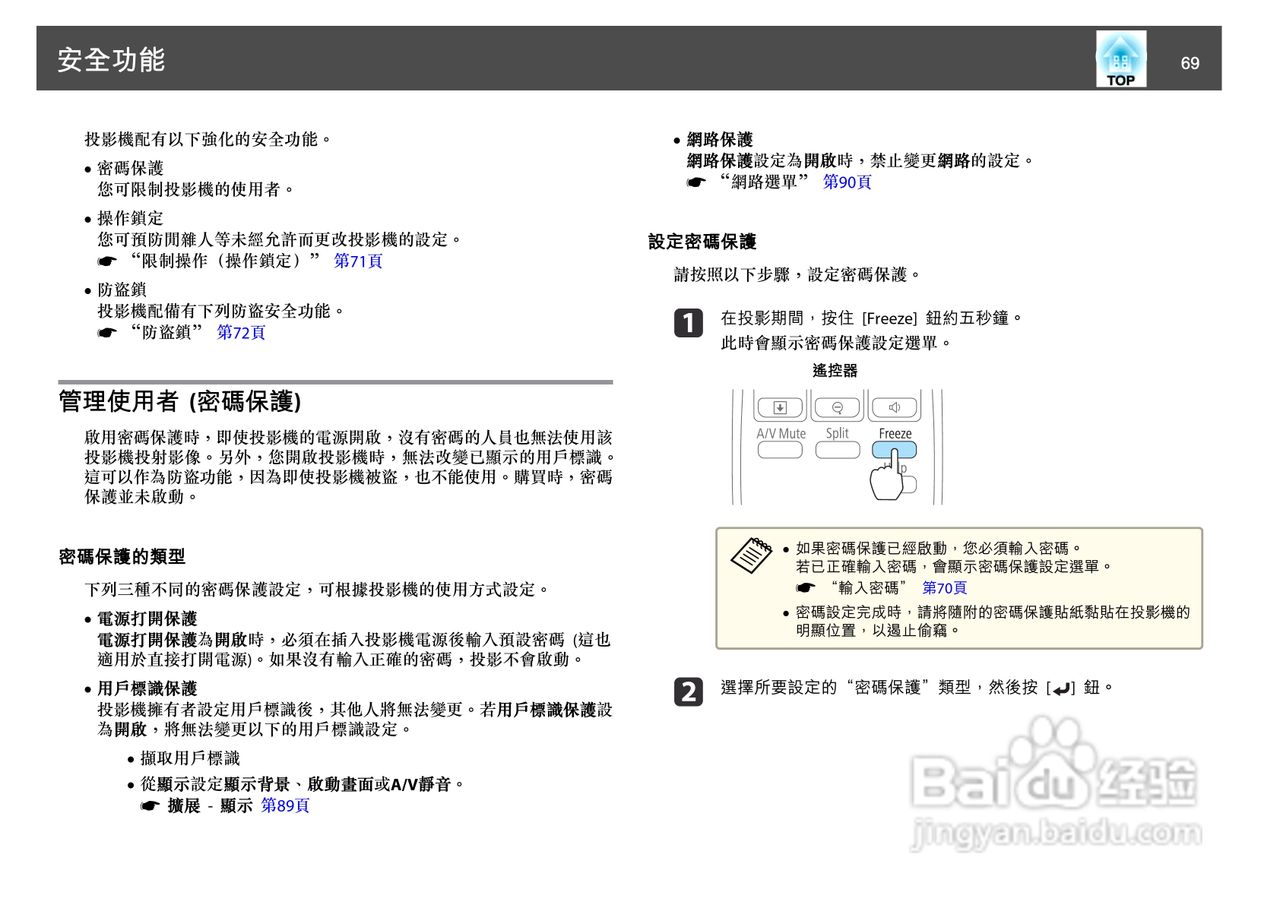Screen dimensions: 1280x905
Task: Click the intro line 投影機配有以下強化的安全功能。
Action: 208,140
